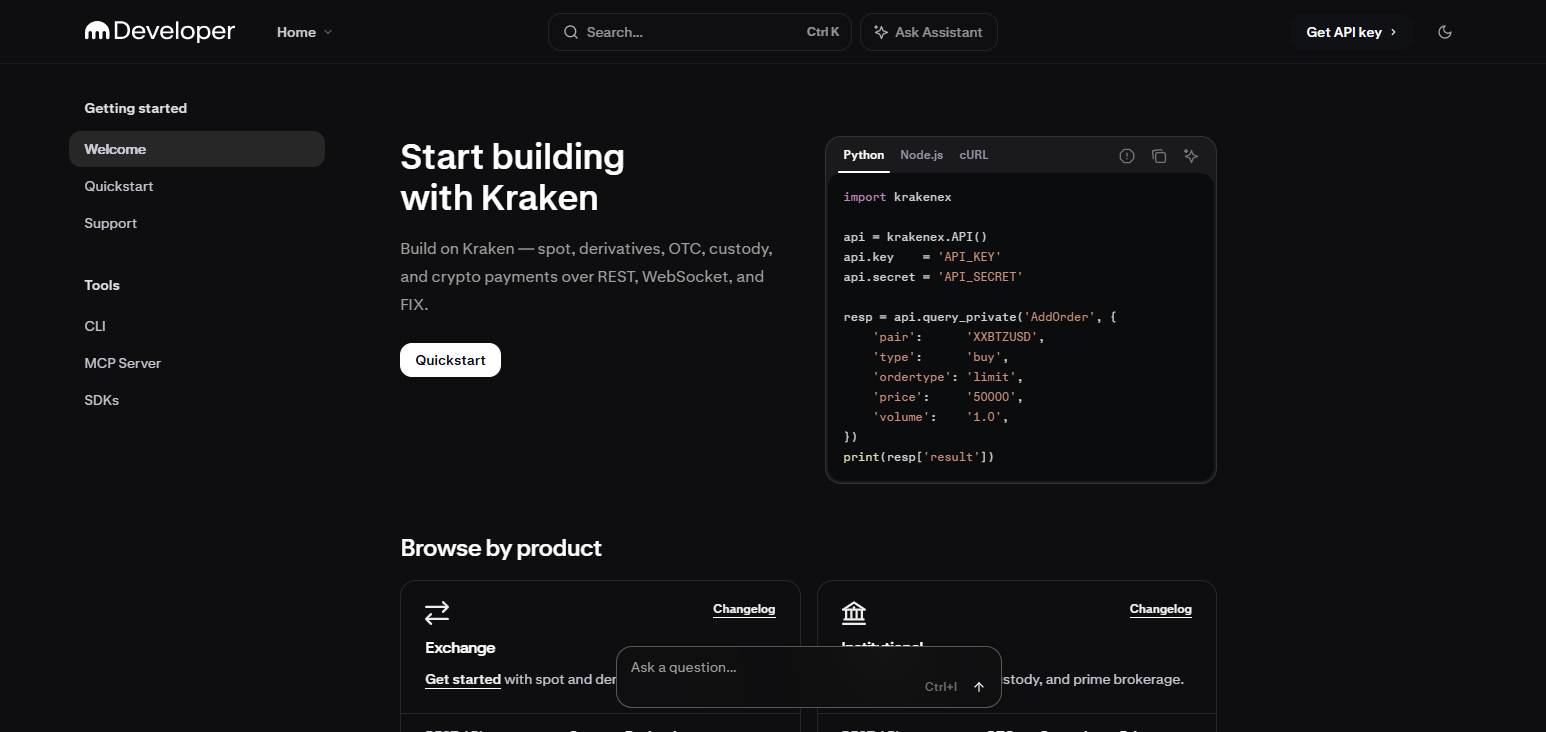Click the search magnifier icon
Image resolution: width=1546 pixels, height=732 pixels.
(571, 32)
